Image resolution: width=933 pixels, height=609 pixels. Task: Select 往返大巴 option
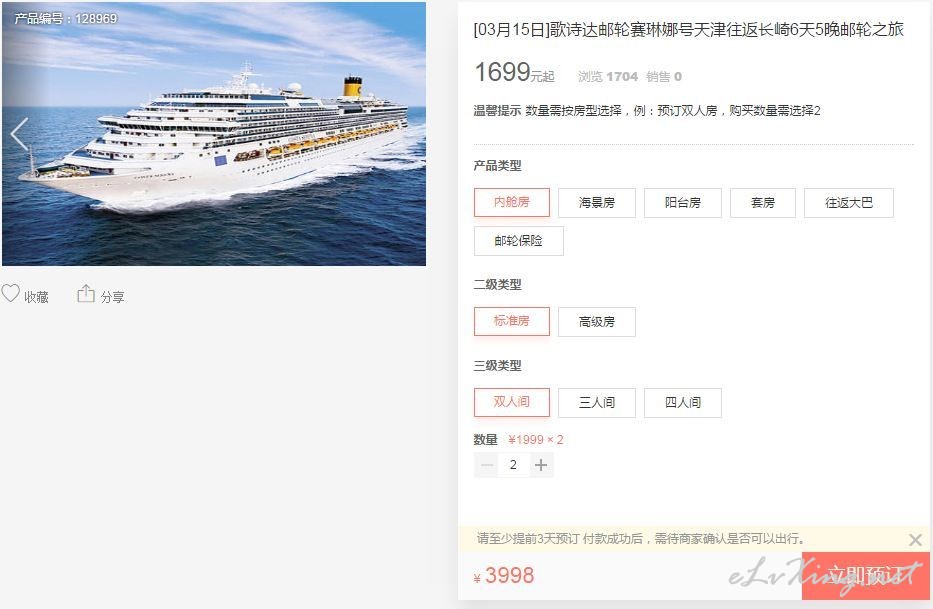[849, 203]
